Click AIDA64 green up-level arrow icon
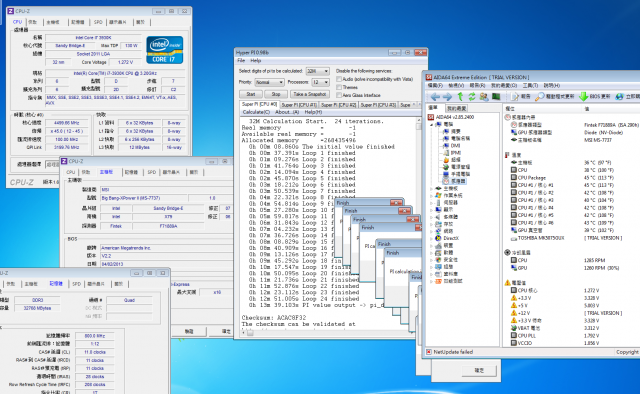The height and width of the screenshot is (394, 640). 460,96
